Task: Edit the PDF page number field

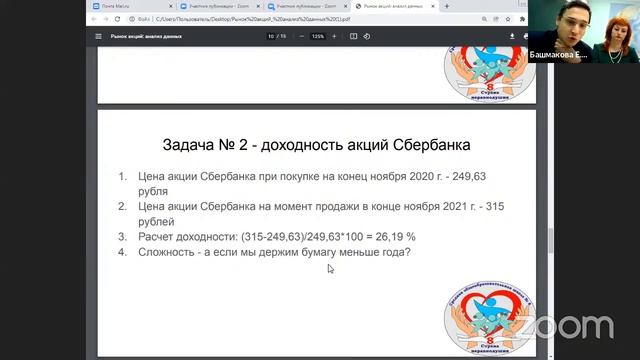Action: tap(271, 36)
